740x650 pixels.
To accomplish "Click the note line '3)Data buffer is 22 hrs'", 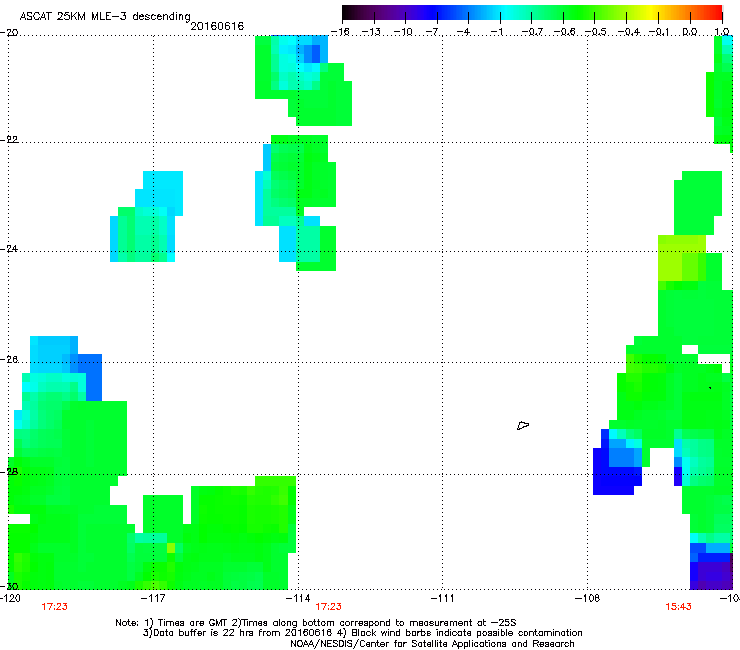I will coord(362,633).
